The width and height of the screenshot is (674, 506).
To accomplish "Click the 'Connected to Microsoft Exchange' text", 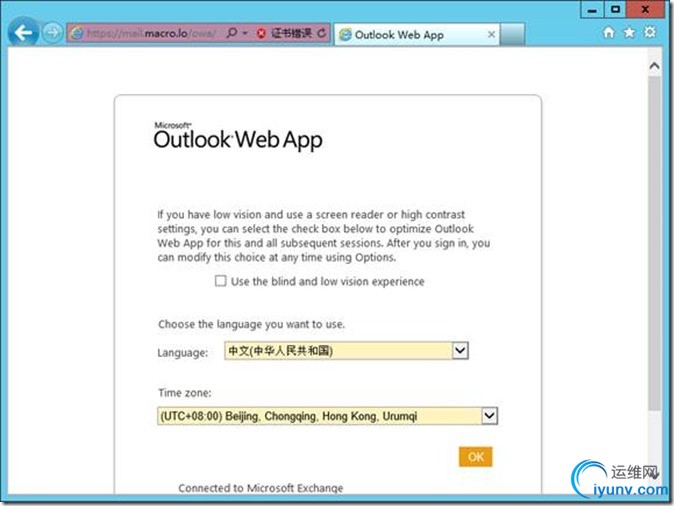I will pos(260,488).
